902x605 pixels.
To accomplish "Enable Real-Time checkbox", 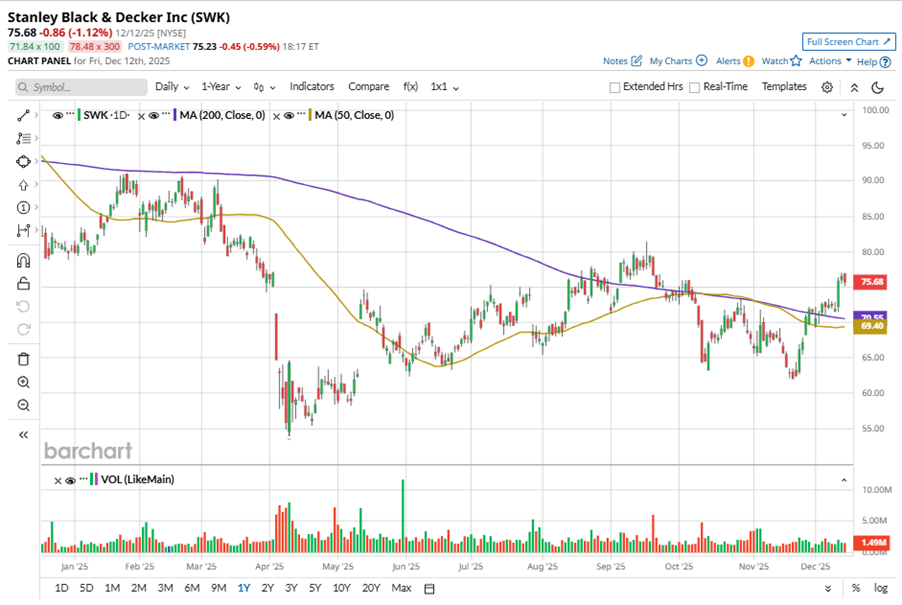I will [695, 87].
